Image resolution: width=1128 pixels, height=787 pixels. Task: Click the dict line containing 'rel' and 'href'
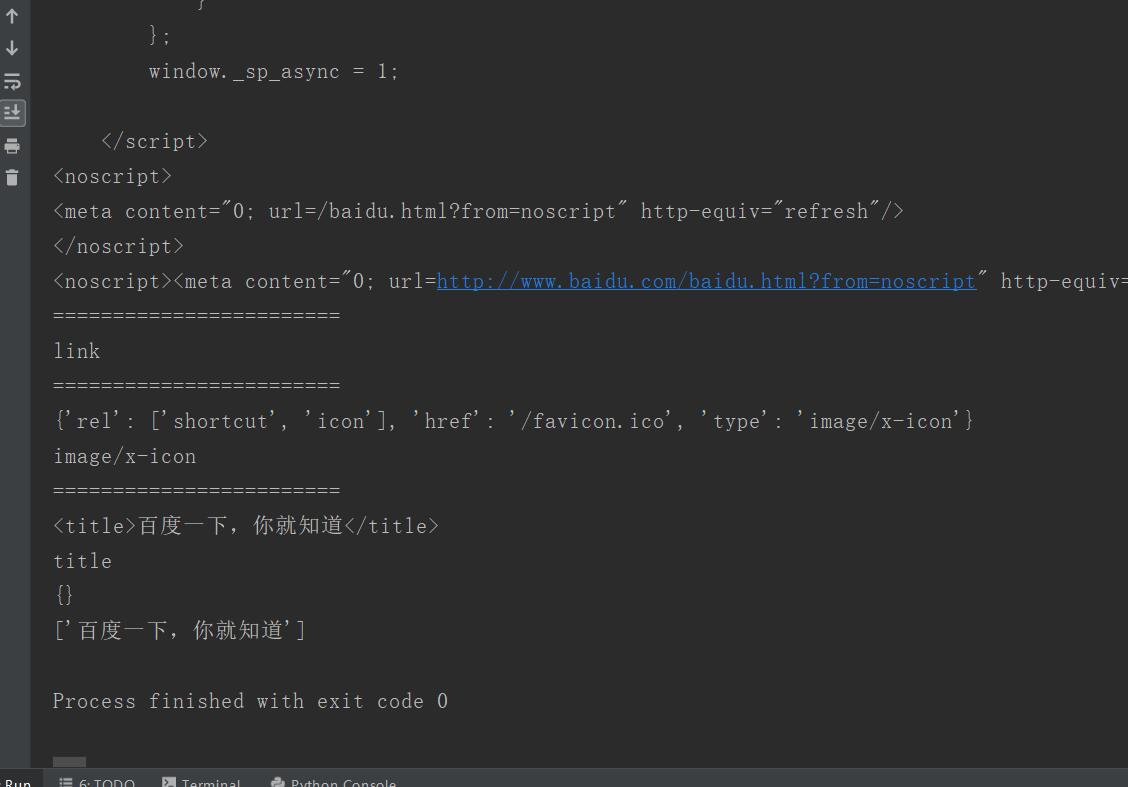point(514,421)
